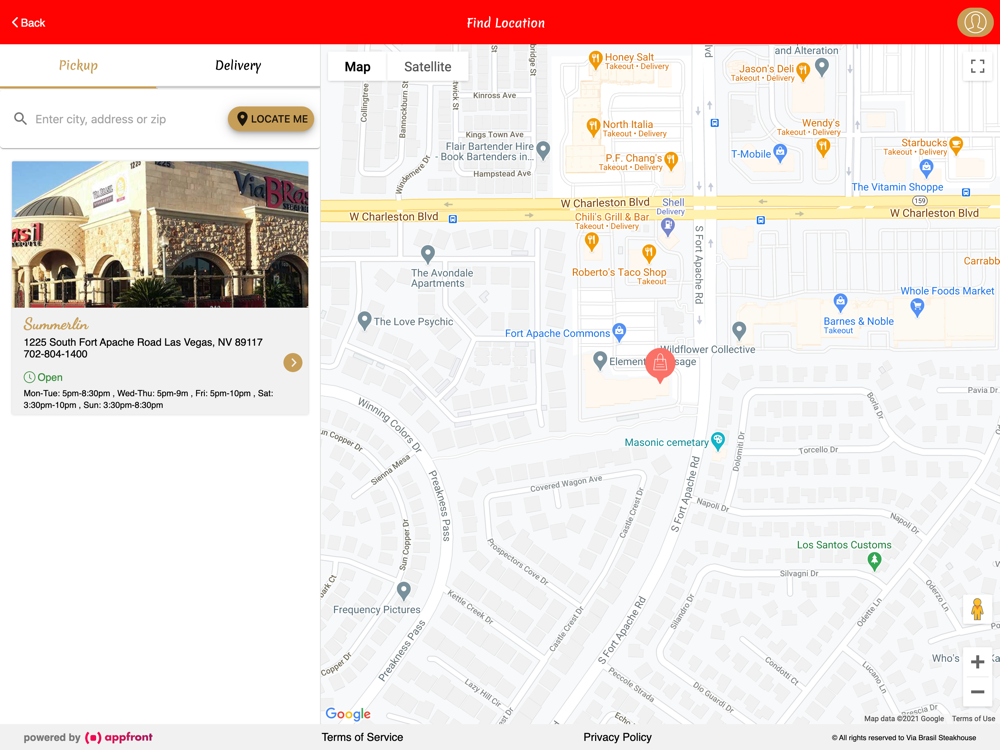The height and width of the screenshot is (750, 1000).
Task: Click the LOCATE ME button
Action: pyautogui.click(x=271, y=119)
